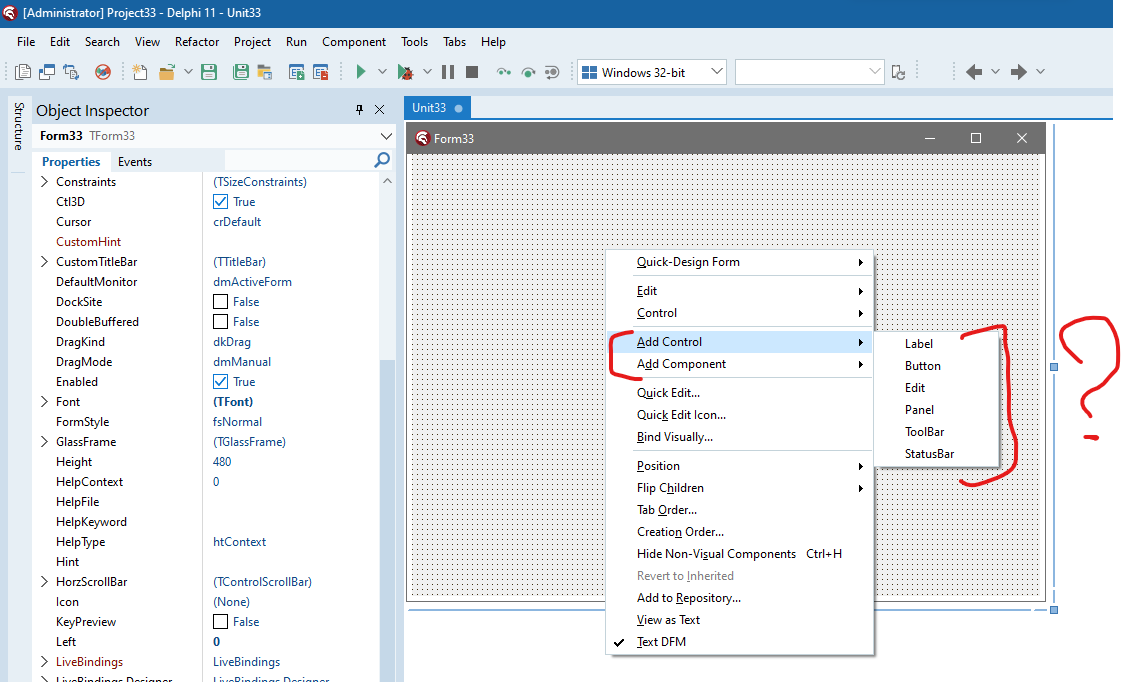Open the Windows 32-bit platform dropdown

(x=716, y=72)
